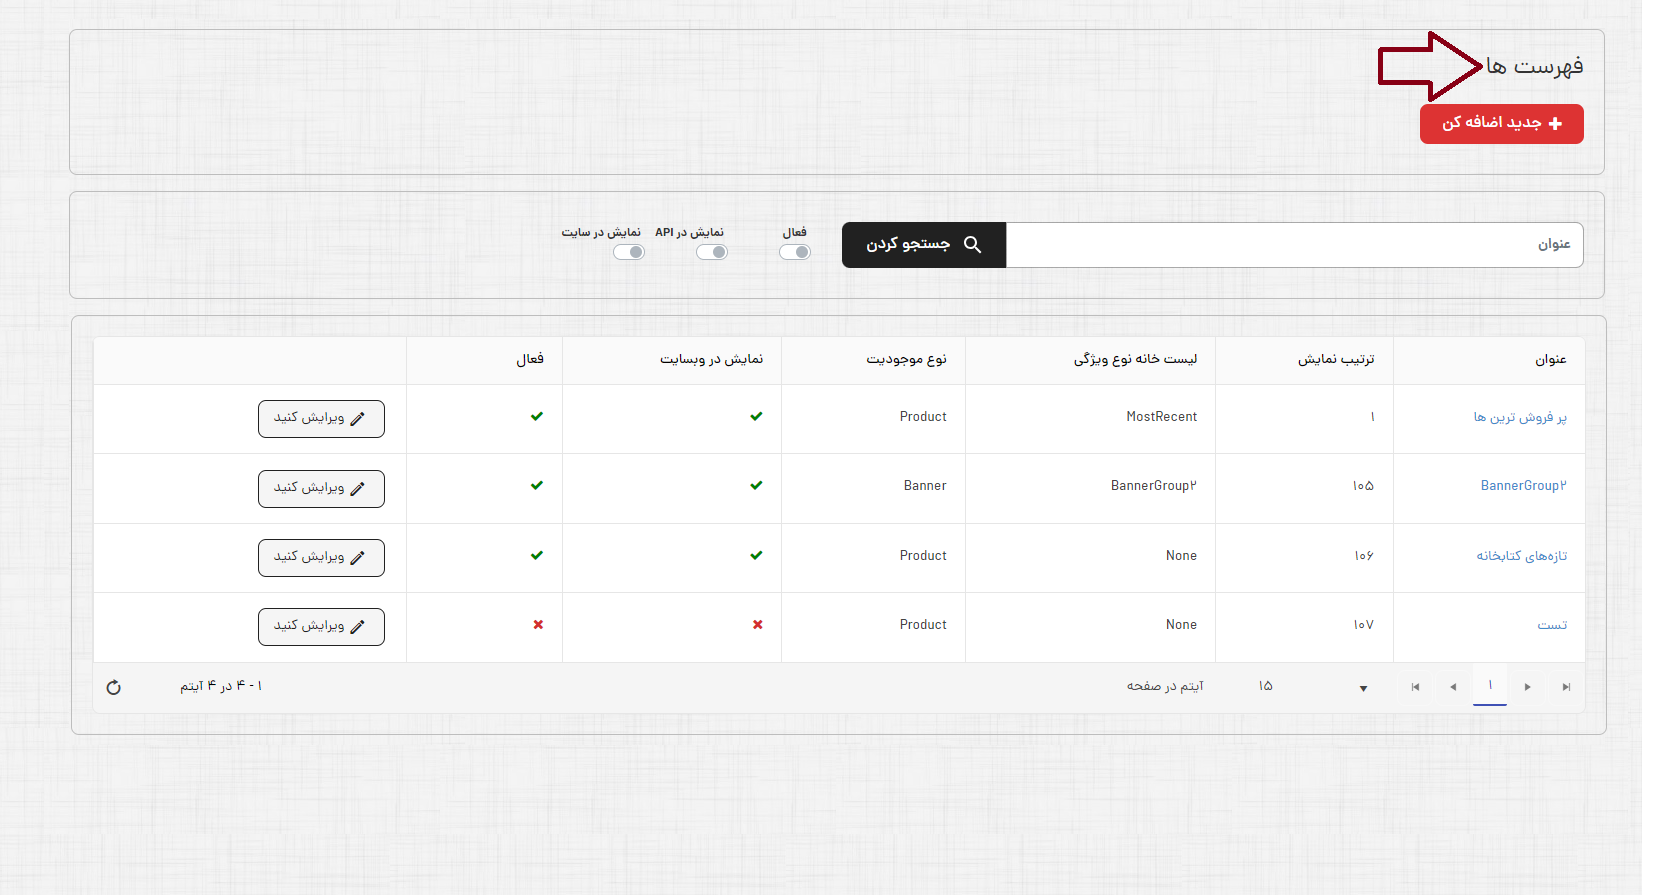Click the عنوان column header
1665x895 pixels.
[x=1550, y=360]
